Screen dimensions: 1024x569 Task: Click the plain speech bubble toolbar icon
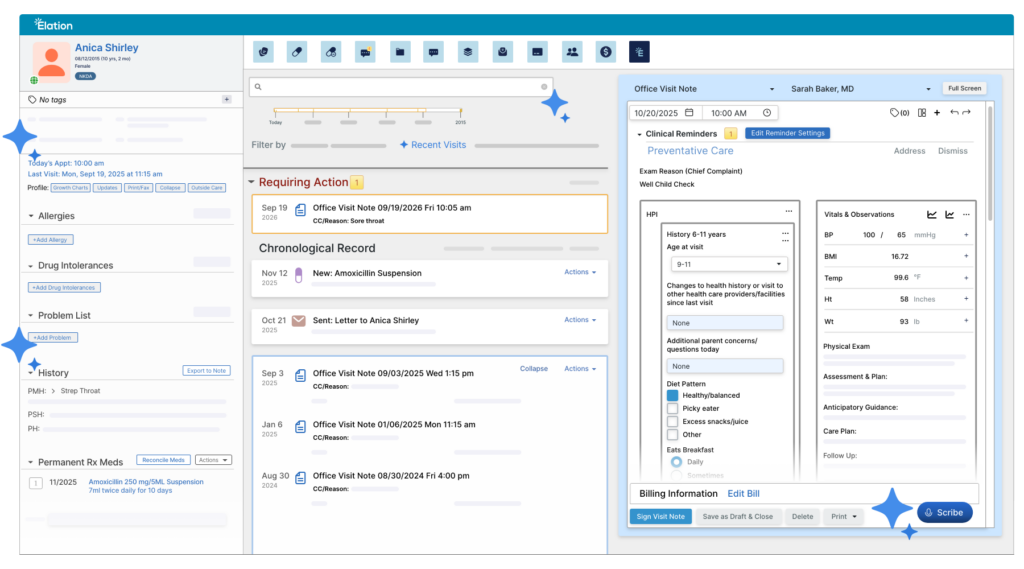pyautogui.click(x=434, y=52)
